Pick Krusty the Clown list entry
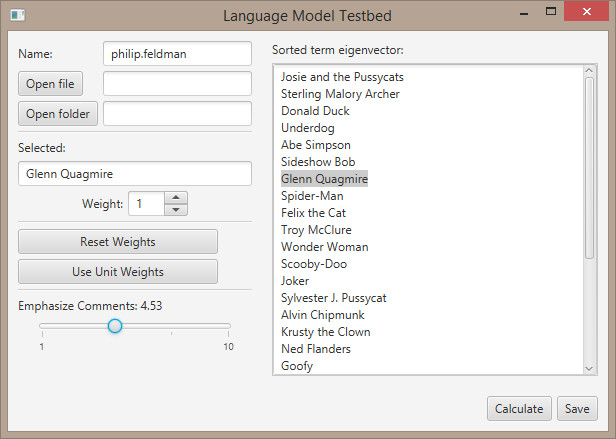Viewport: 616px width, 439px height. point(325,332)
